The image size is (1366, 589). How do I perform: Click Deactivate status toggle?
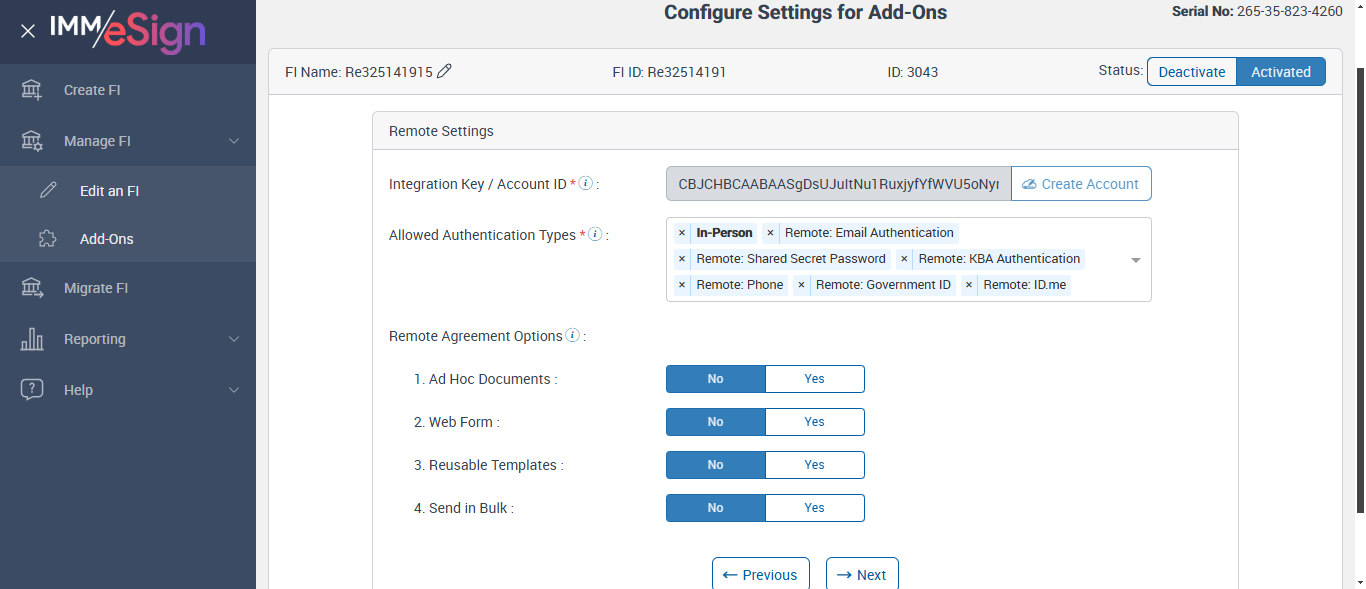1191,72
